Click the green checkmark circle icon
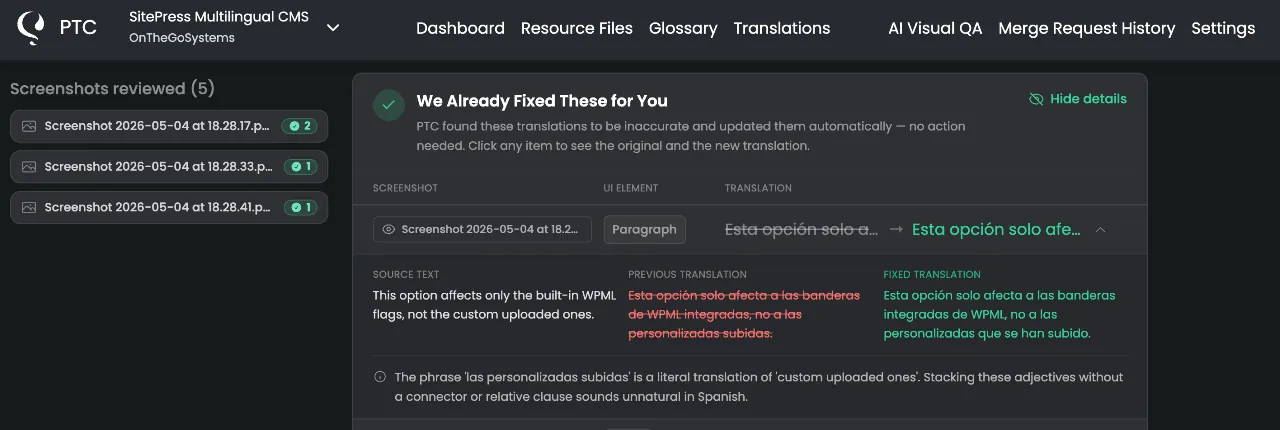The height and width of the screenshot is (430, 1280). pos(389,105)
